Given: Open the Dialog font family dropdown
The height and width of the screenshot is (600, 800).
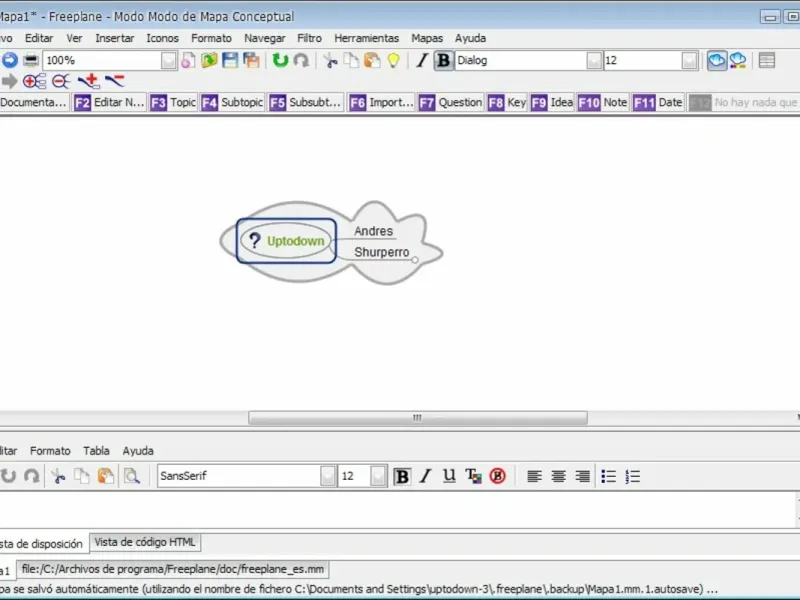Looking at the screenshot, I should tap(594, 61).
